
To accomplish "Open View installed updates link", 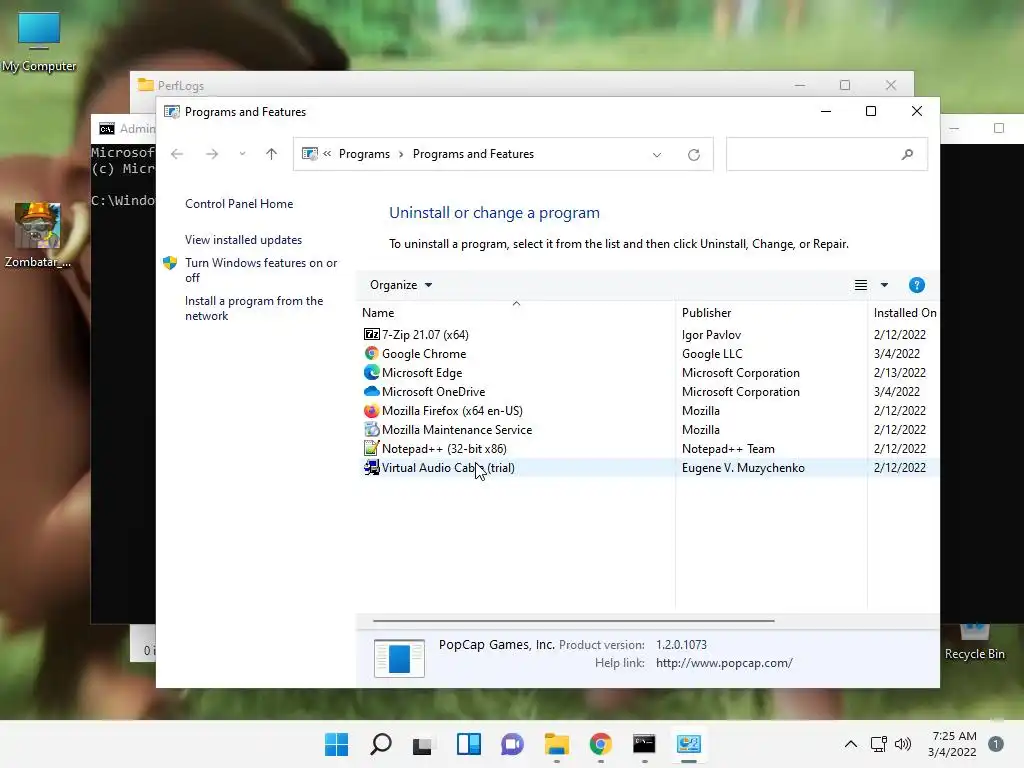I will [243, 240].
